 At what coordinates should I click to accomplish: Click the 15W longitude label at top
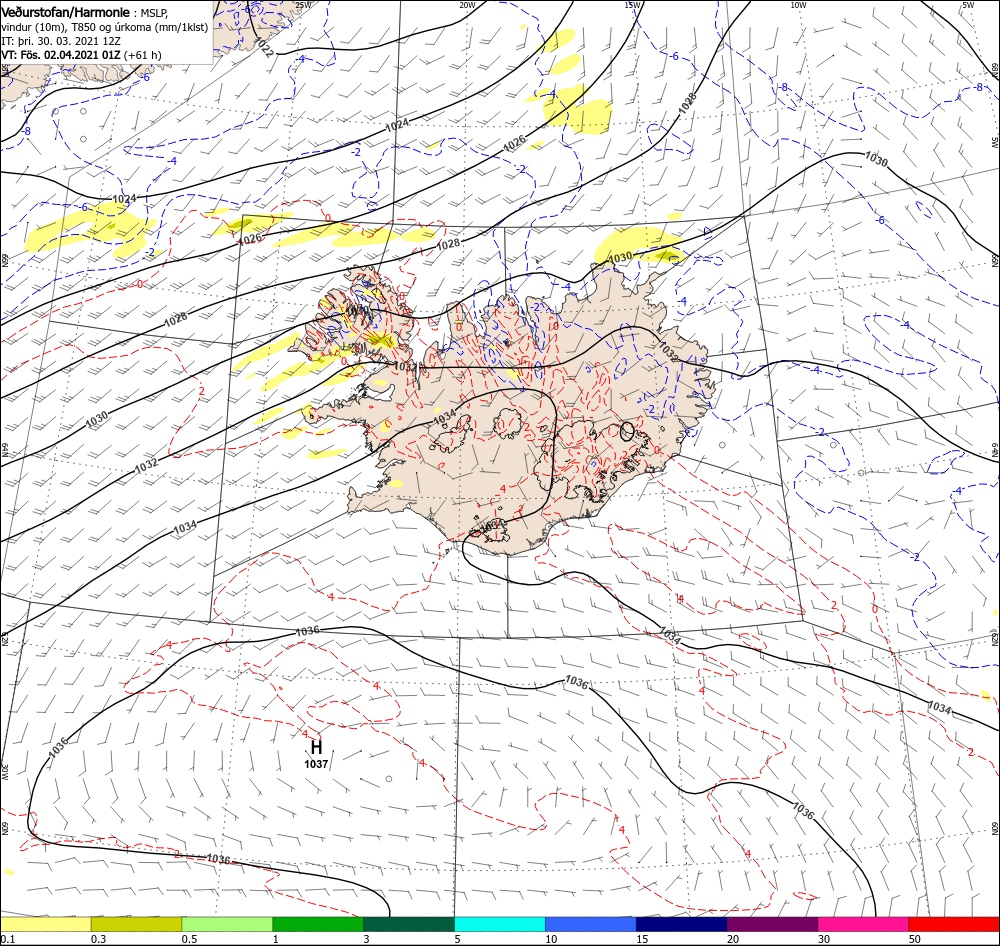632,5
